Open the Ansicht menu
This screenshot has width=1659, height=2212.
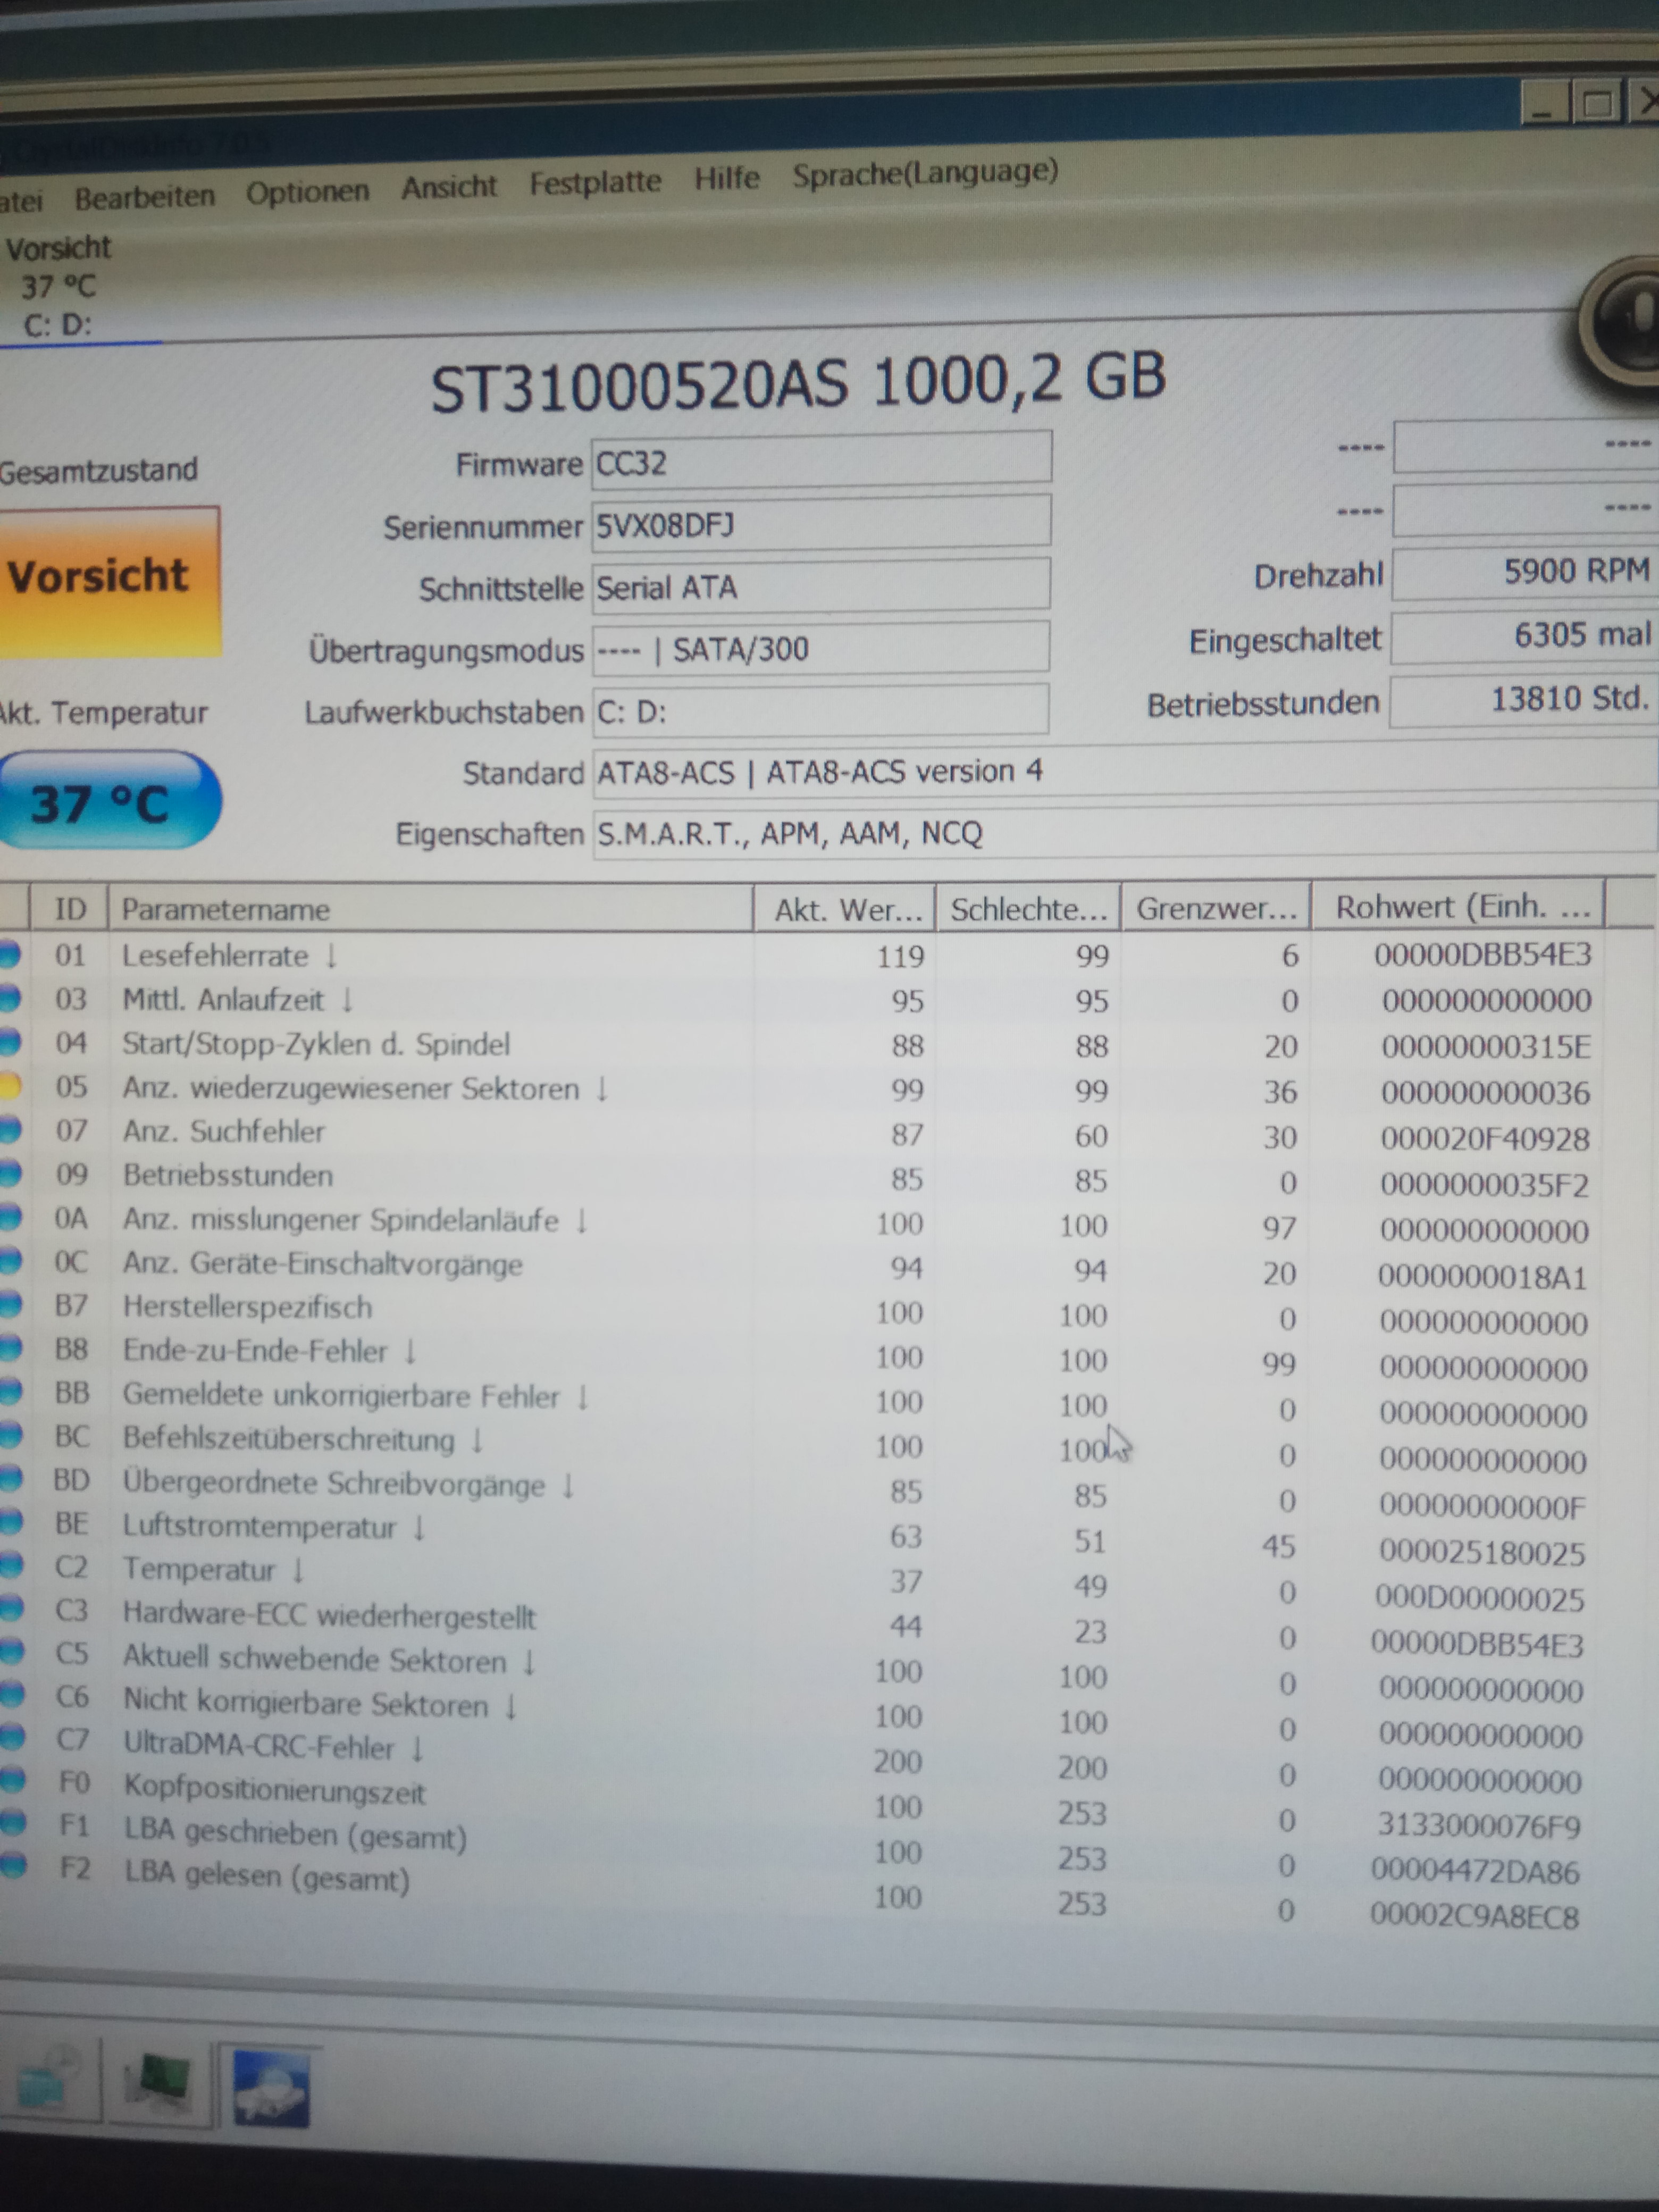click(x=449, y=186)
